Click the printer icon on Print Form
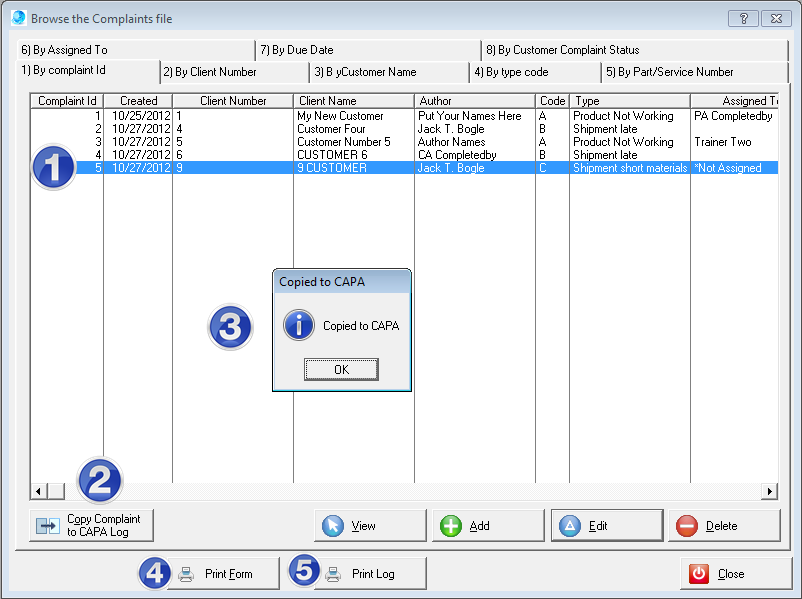 tap(185, 574)
